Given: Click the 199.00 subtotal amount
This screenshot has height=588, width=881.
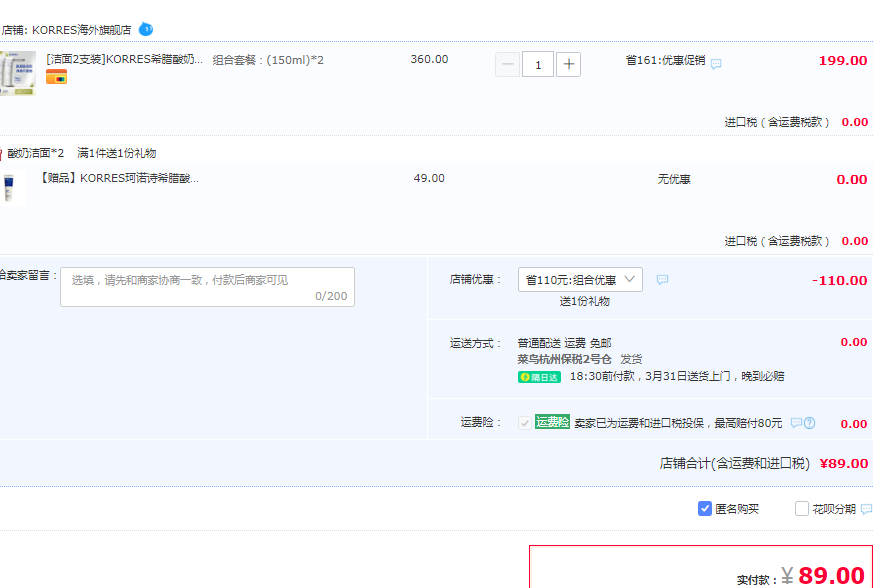Looking at the screenshot, I should pyautogui.click(x=843, y=61).
